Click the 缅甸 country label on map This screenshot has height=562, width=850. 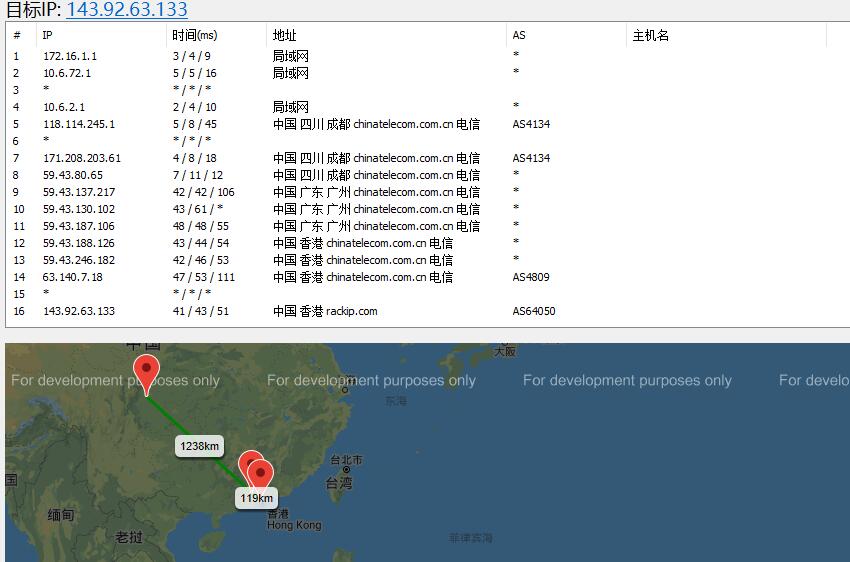coord(60,515)
